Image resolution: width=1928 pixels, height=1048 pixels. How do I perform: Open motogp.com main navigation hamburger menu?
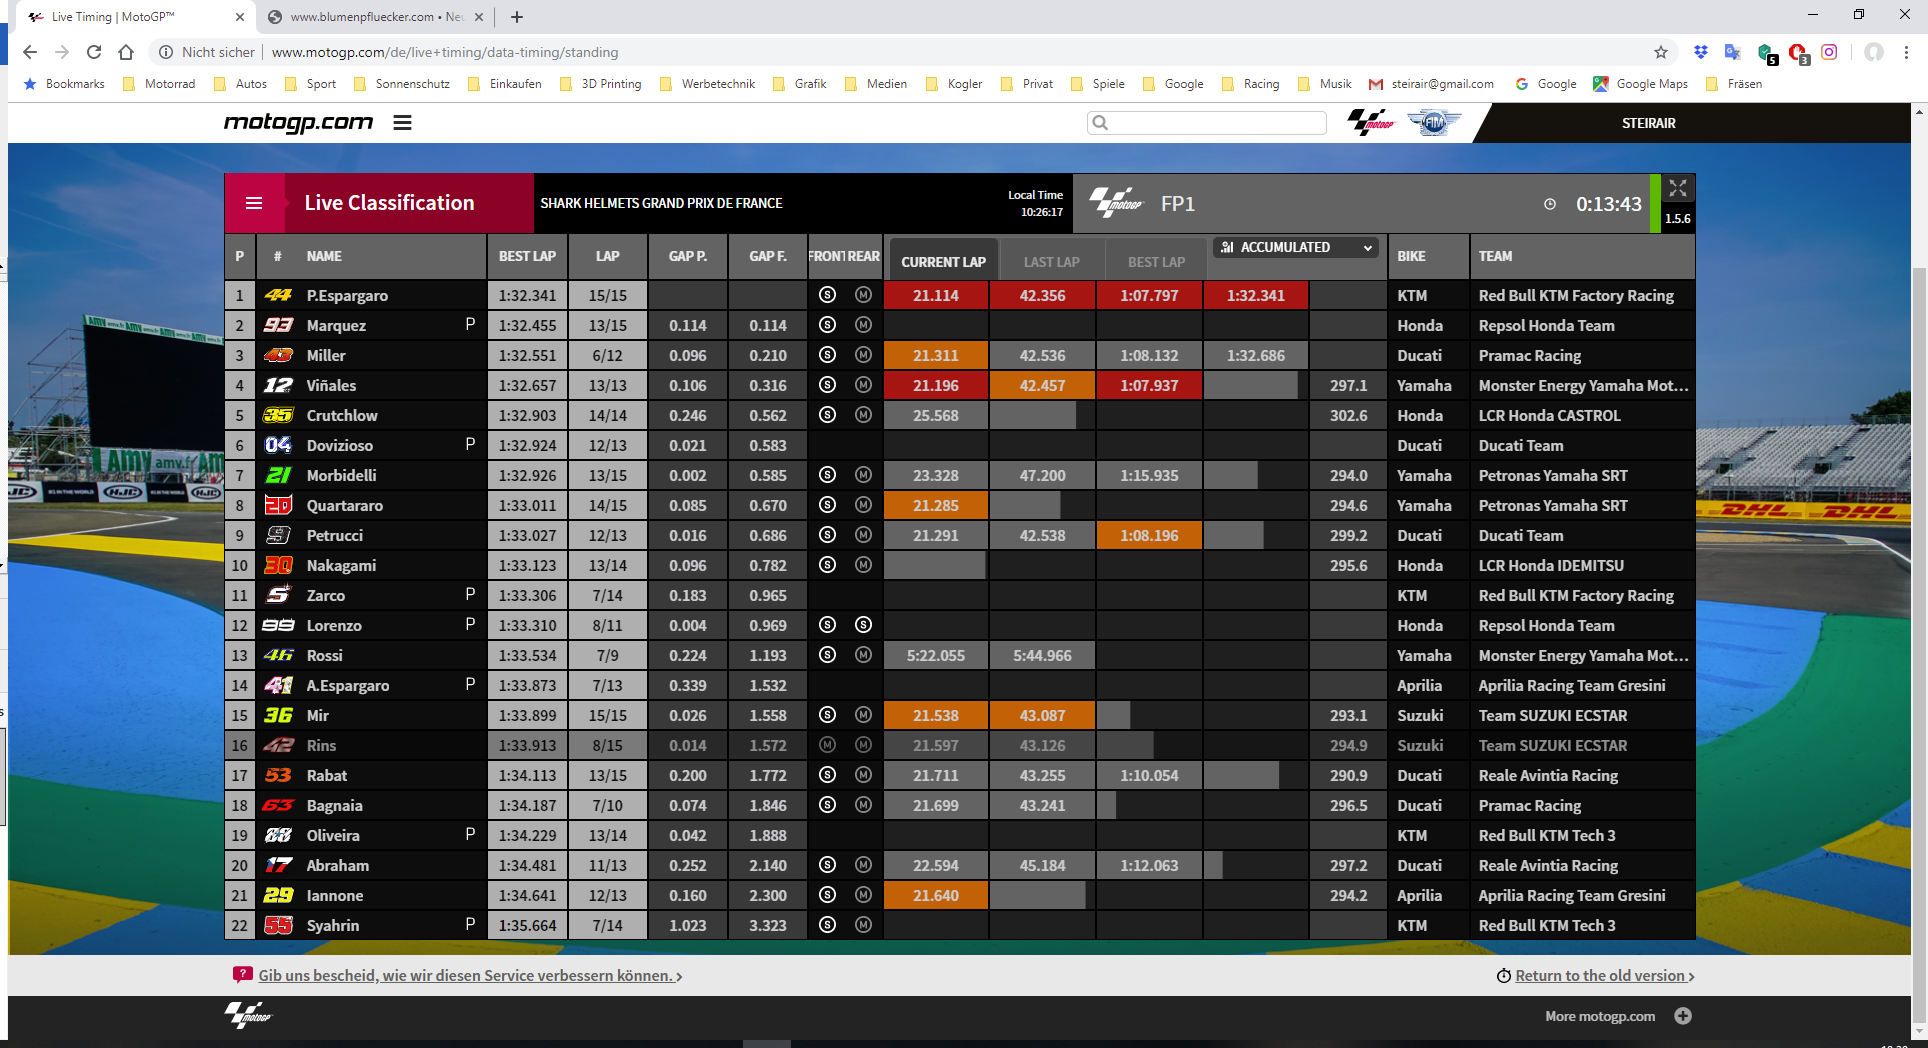pos(402,123)
